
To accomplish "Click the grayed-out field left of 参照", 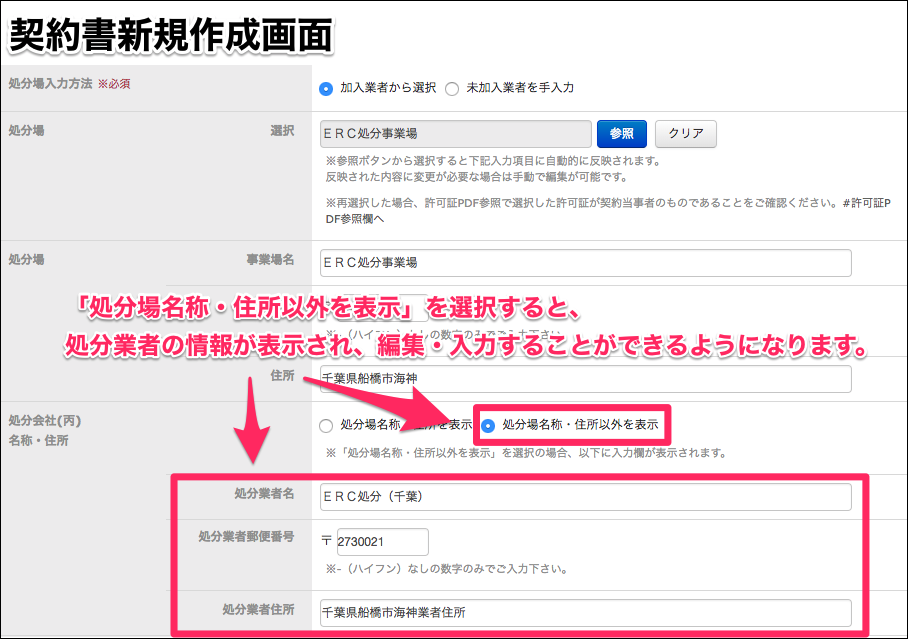I will point(454,134).
